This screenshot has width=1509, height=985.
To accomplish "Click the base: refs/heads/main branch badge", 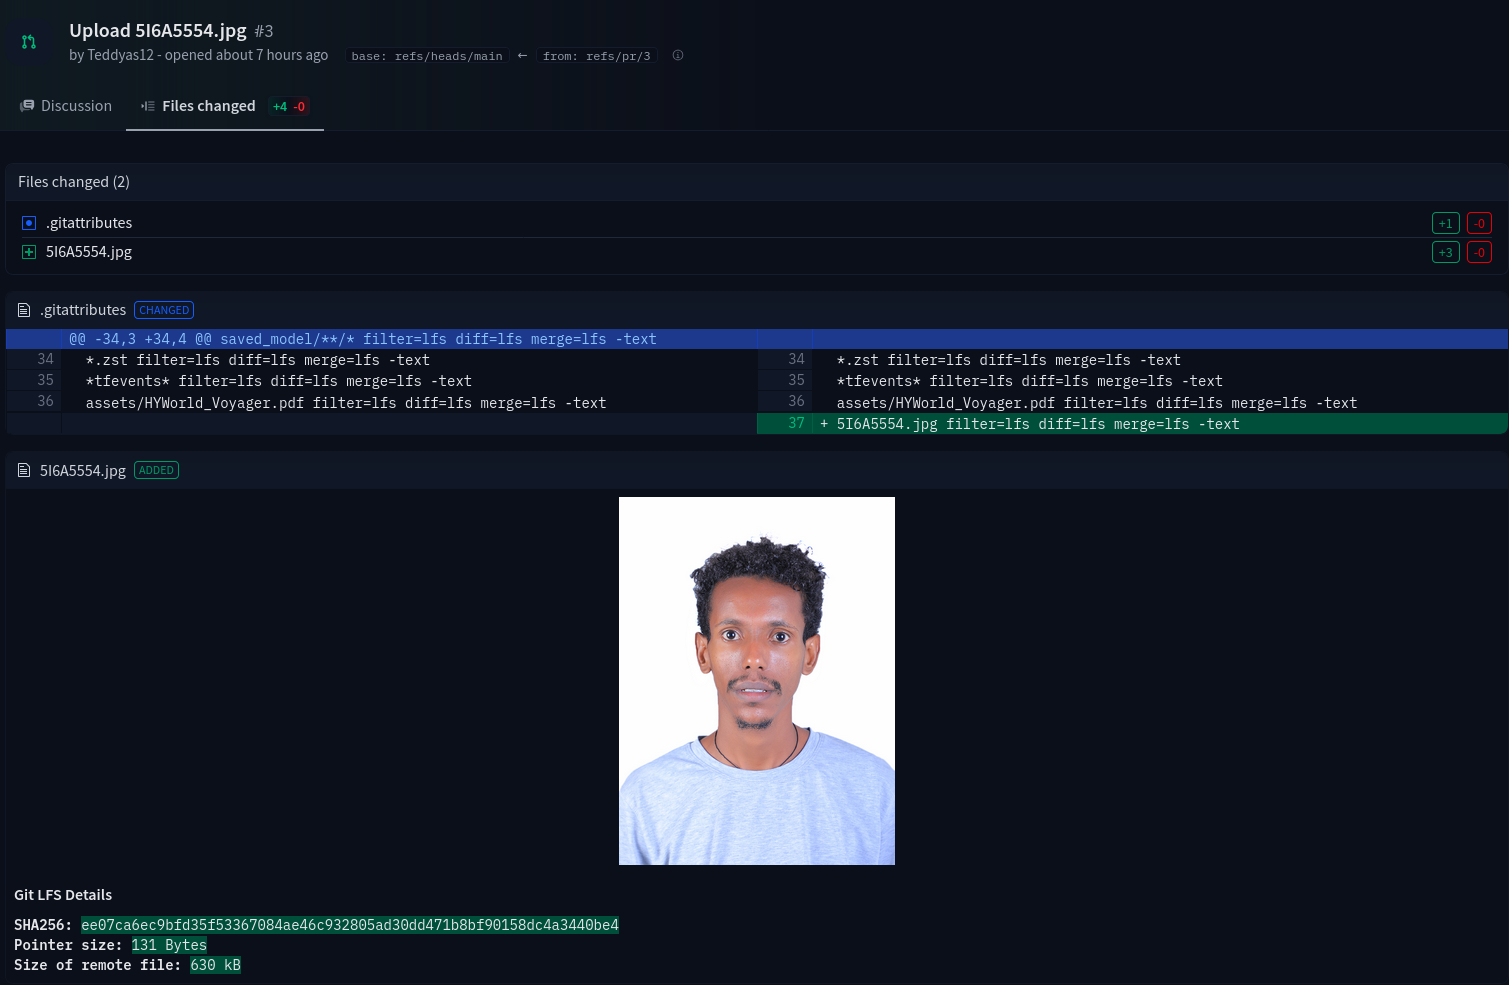I will click(x=427, y=56).
